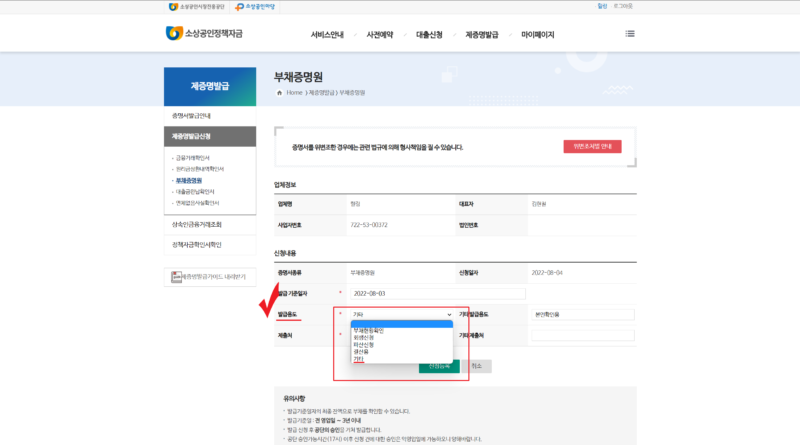This screenshot has height=445, width=800.
Task: Open 금융거래확인서 in the sidebar
Action: [x=192, y=158]
